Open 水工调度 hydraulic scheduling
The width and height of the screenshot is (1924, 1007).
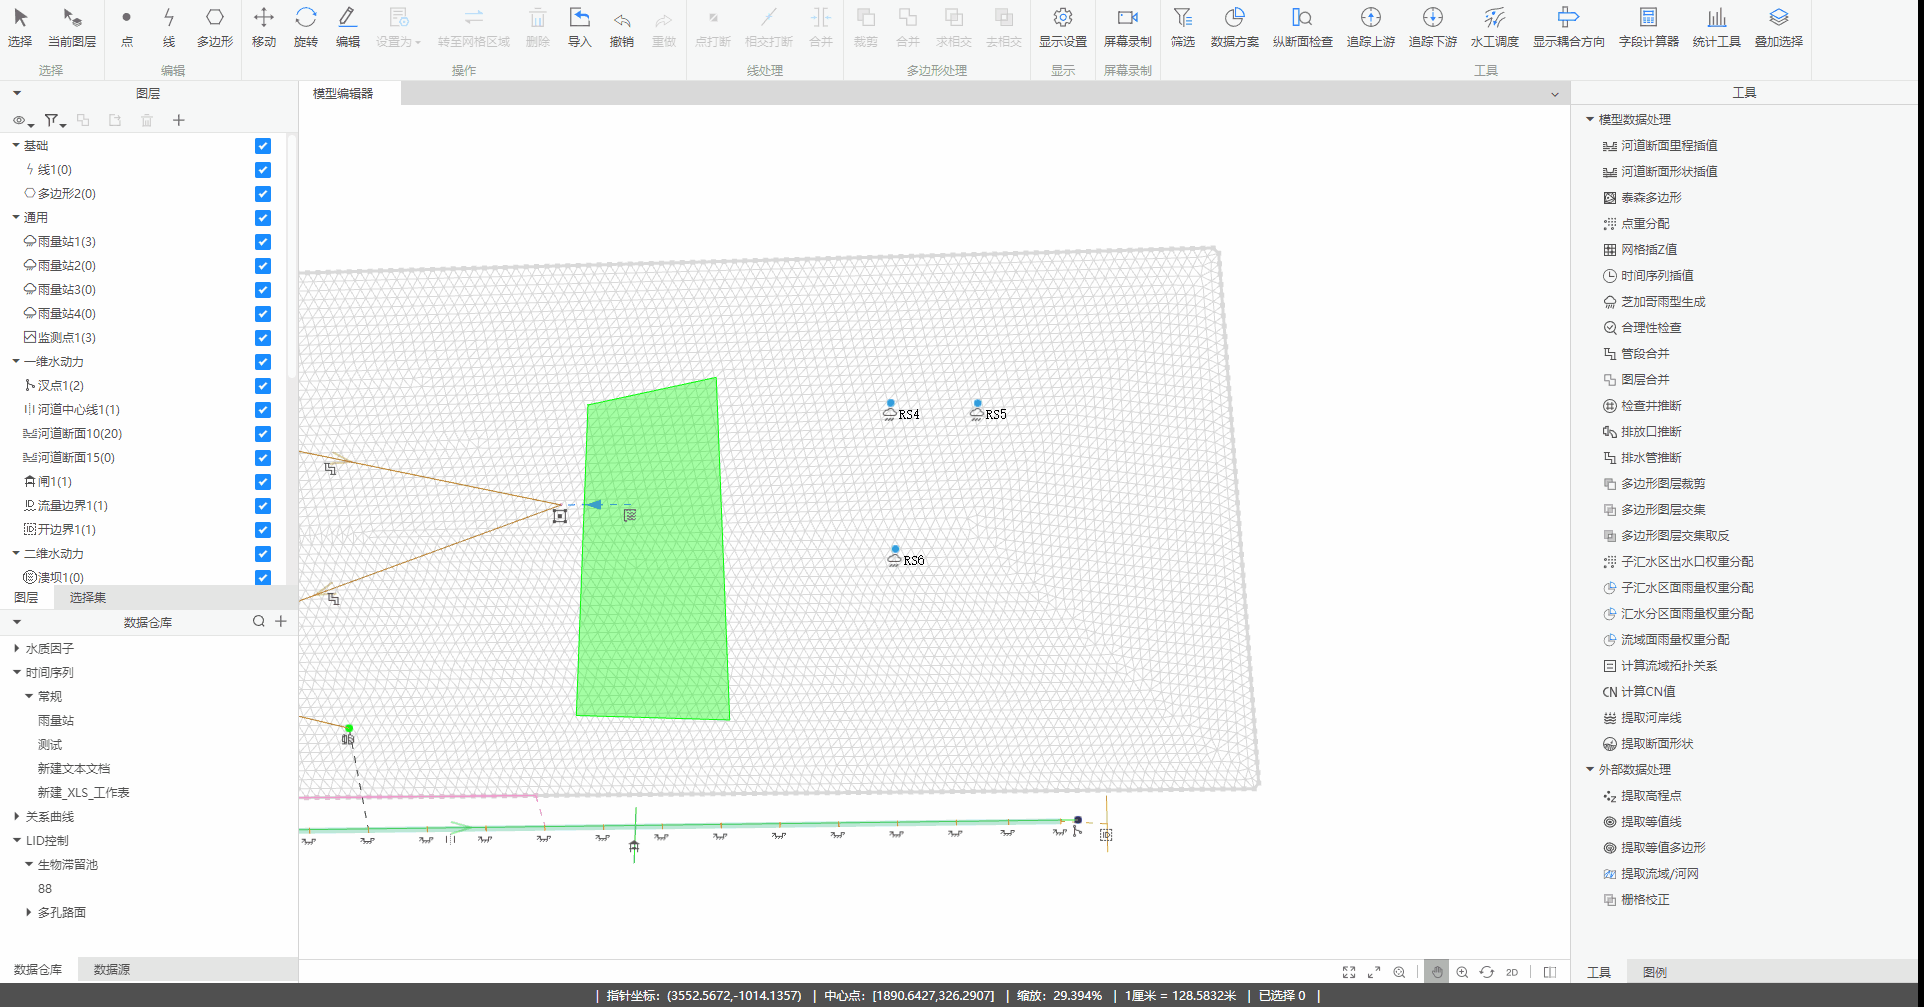[1495, 27]
